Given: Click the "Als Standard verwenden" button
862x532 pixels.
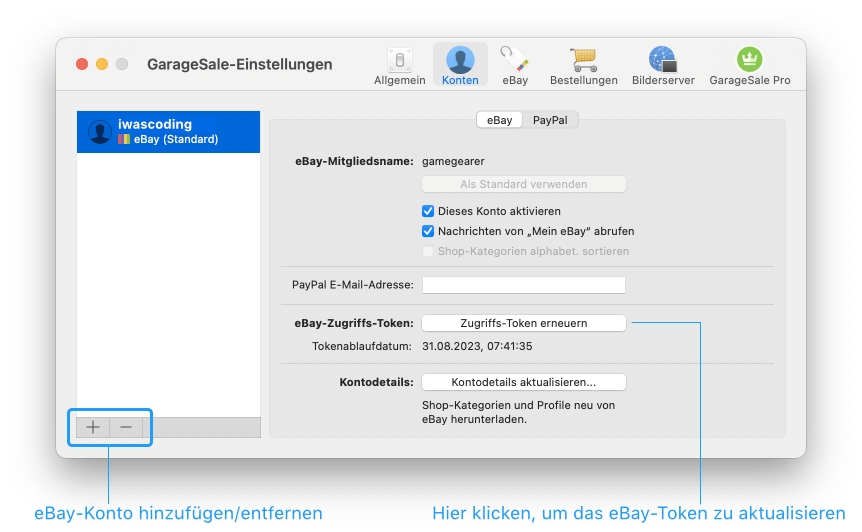Looking at the screenshot, I should (x=524, y=184).
